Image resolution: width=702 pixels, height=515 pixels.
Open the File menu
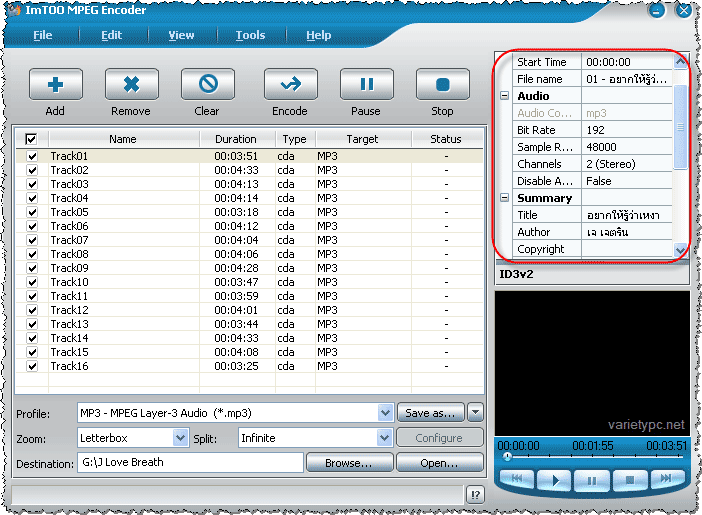43,35
